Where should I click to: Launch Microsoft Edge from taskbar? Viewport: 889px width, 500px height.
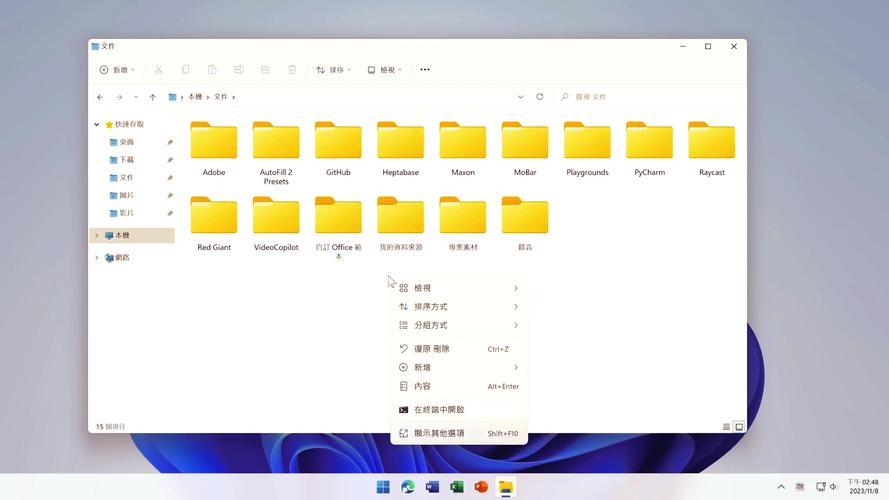click(x=408, y=487)
